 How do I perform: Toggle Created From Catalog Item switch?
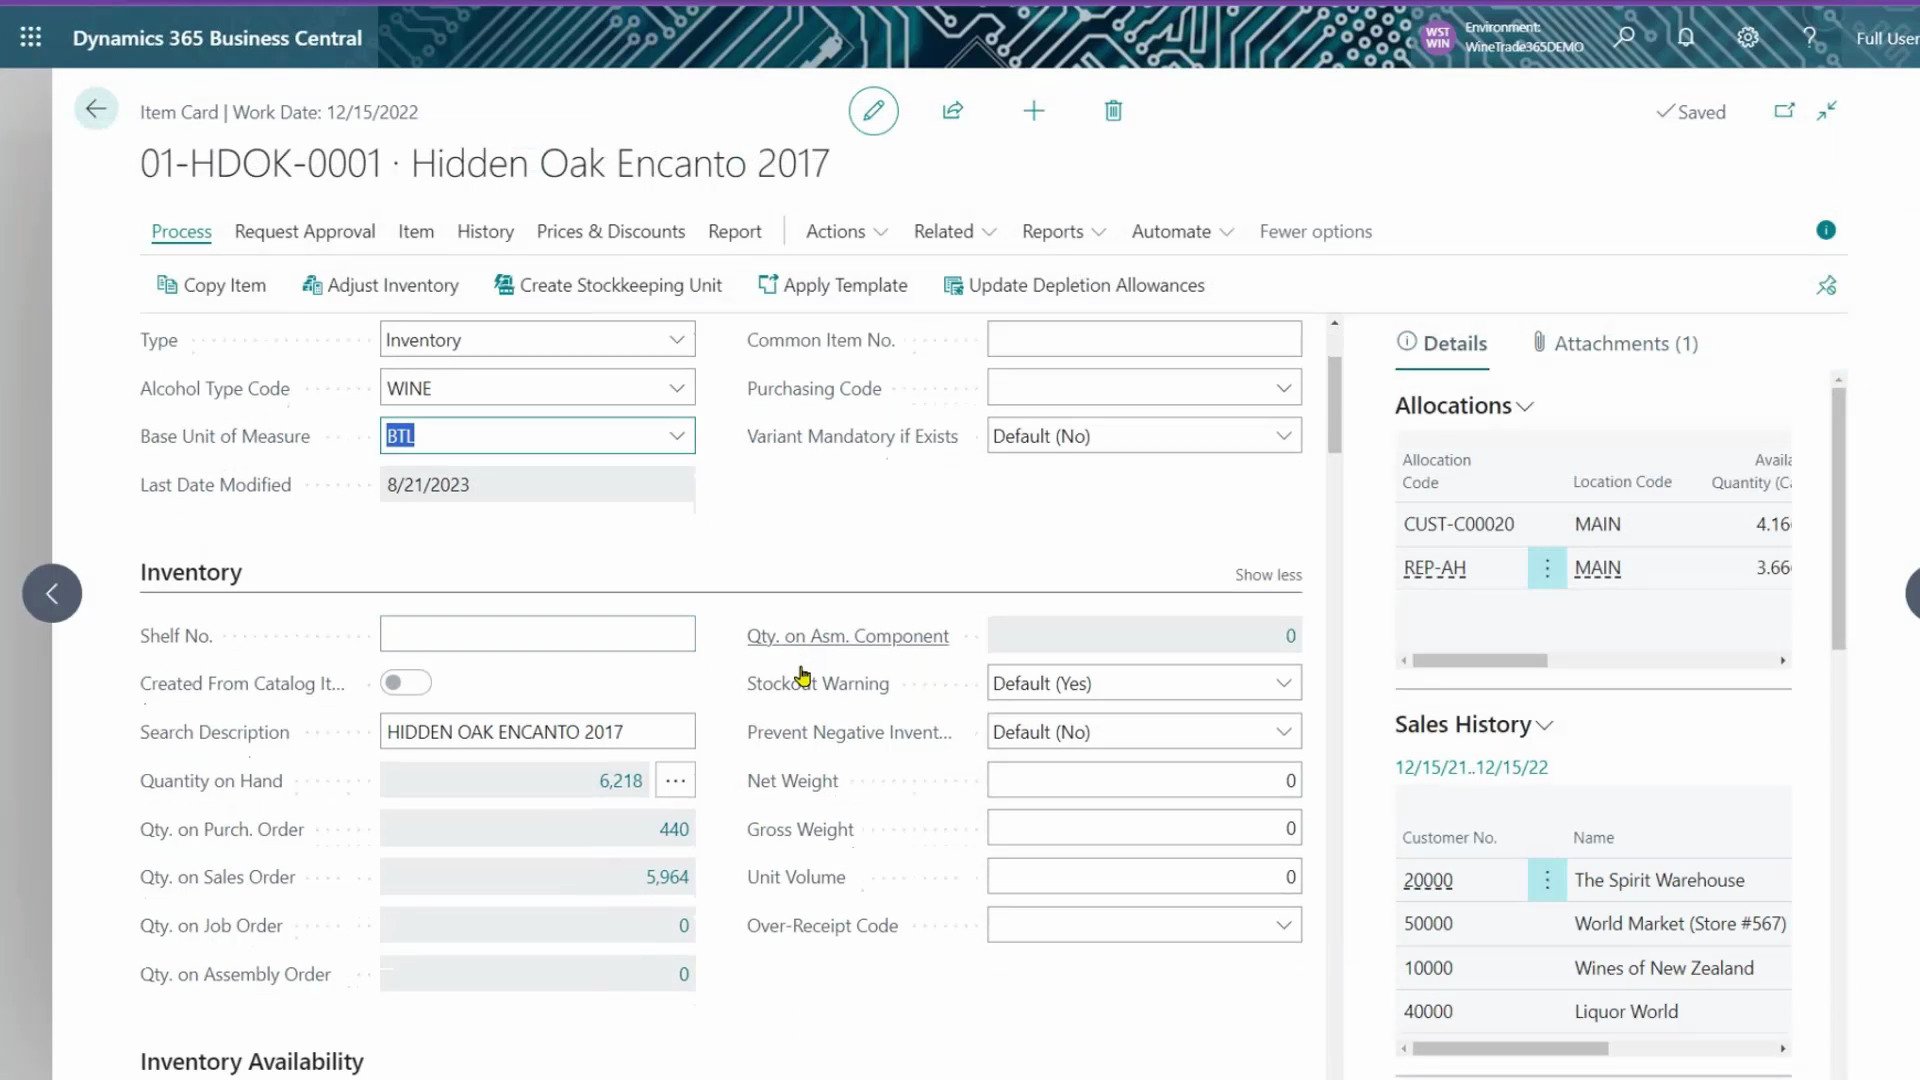click(405, 683)
